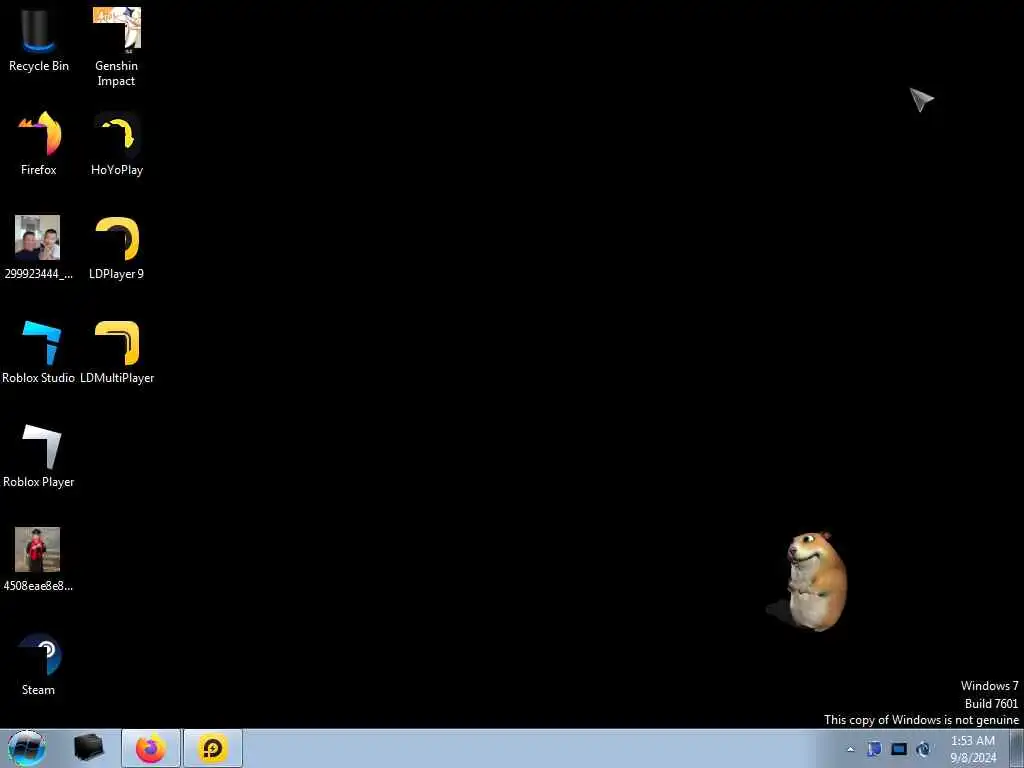Click the Show Desktop strip
This screenshot has width=1024, height=768.
click(1016, 748)
